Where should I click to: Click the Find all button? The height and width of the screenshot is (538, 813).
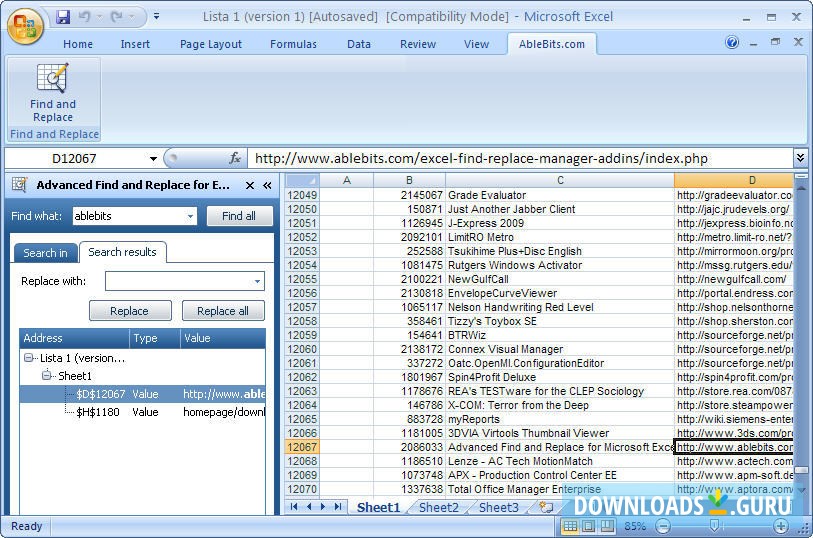(x=239, y=216)
